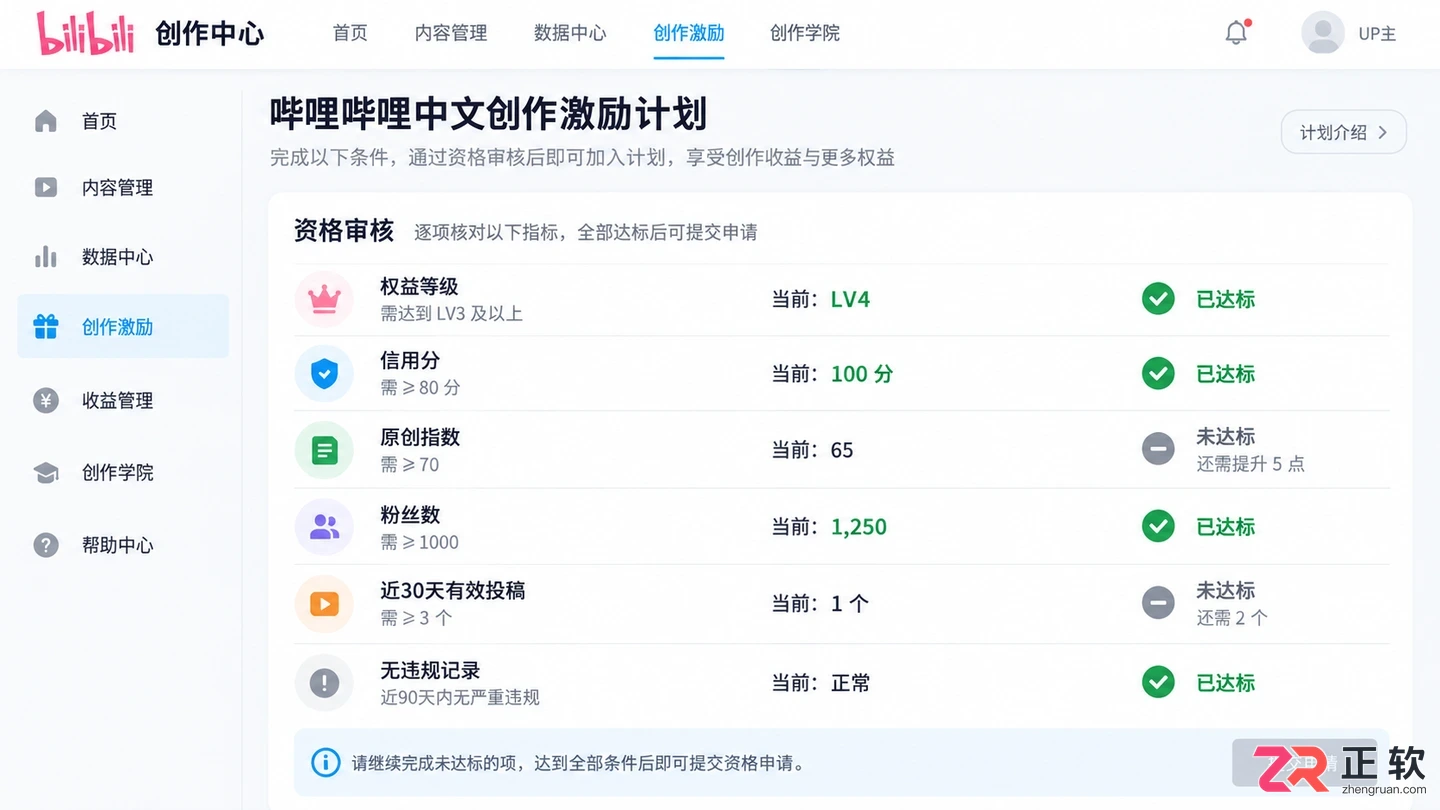
Task: Click the green check for 无违规记录
Action: (1158, 683)
